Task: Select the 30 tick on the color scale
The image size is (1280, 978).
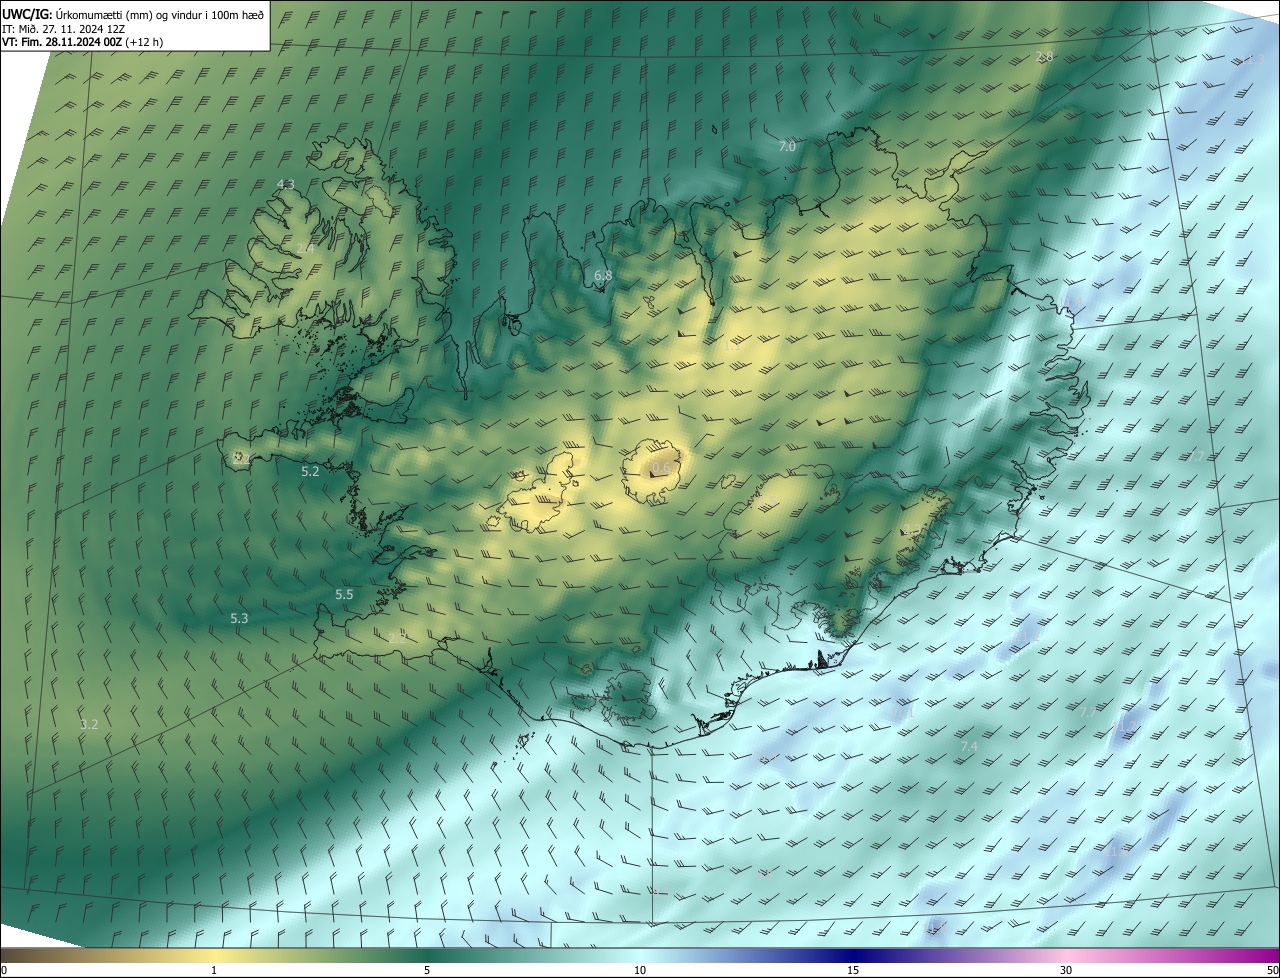Action: 1066,970
